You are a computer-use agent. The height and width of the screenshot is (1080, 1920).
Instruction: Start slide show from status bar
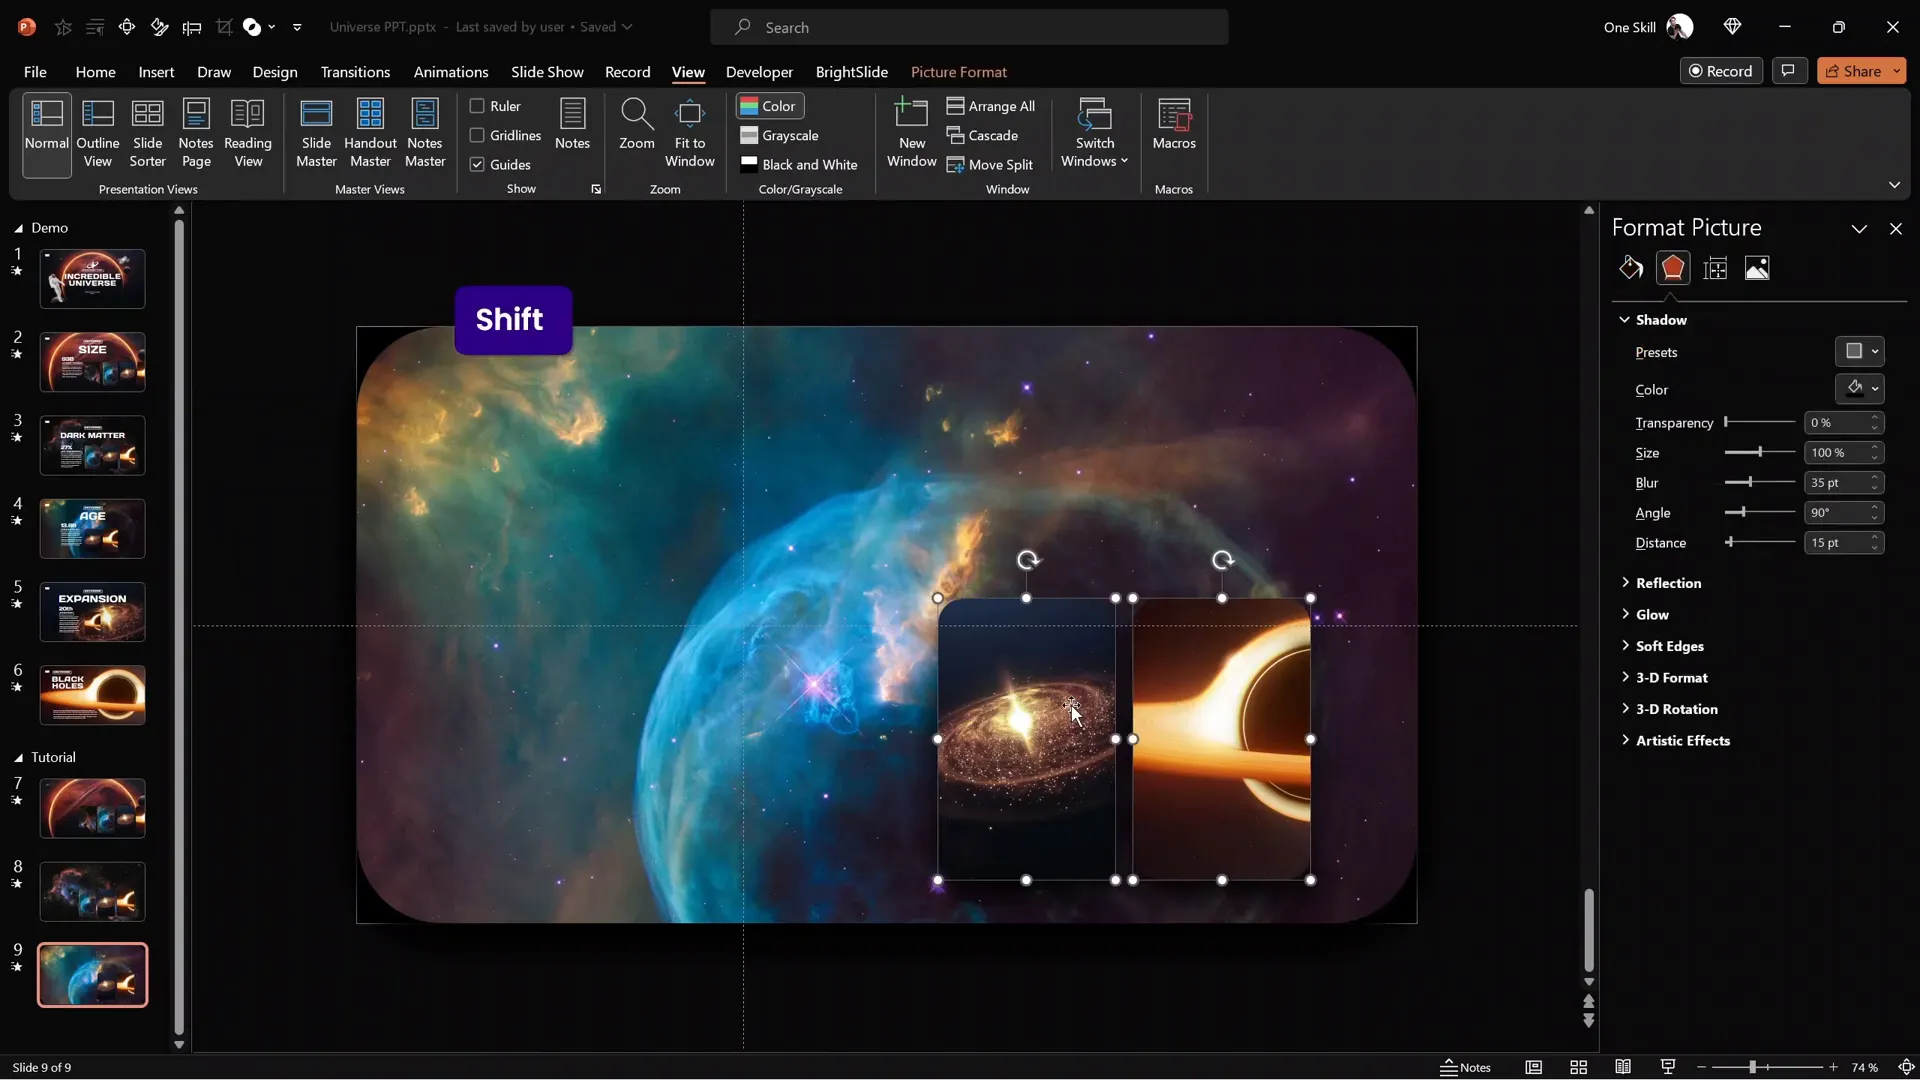(x=1667, y=1067)
